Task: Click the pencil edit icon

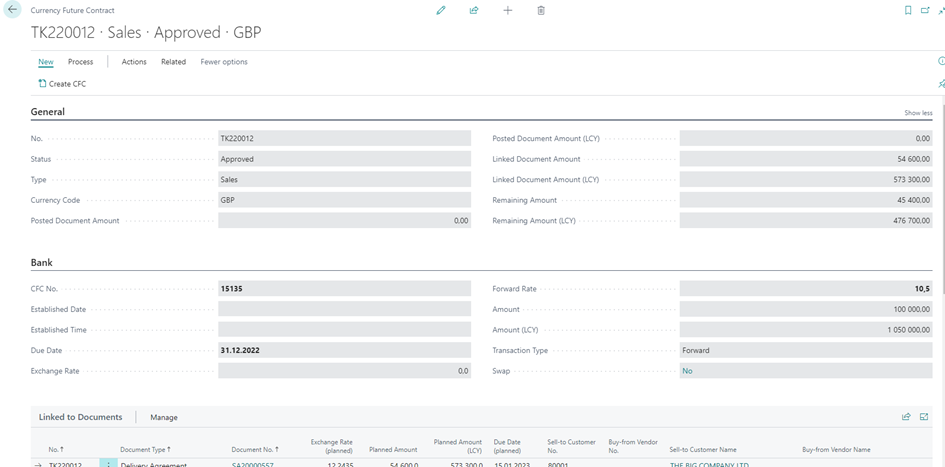Action: (441, 10)
